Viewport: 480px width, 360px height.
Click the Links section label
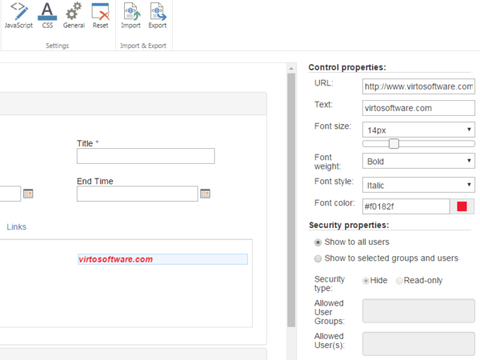(16, 227)
